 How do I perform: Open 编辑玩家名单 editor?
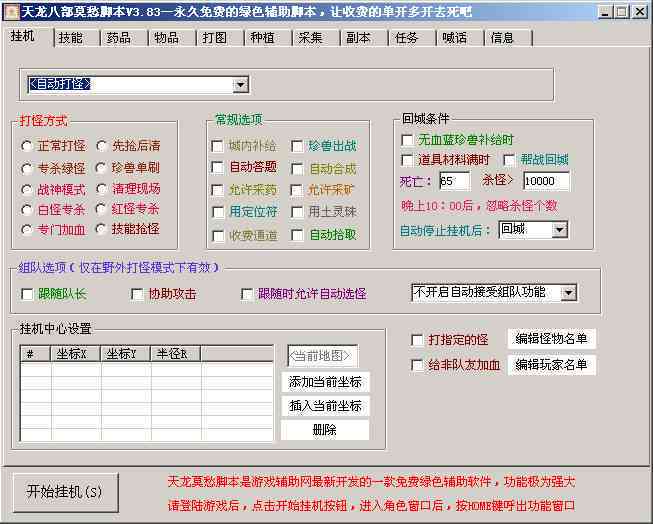click(x=551, y=365)
